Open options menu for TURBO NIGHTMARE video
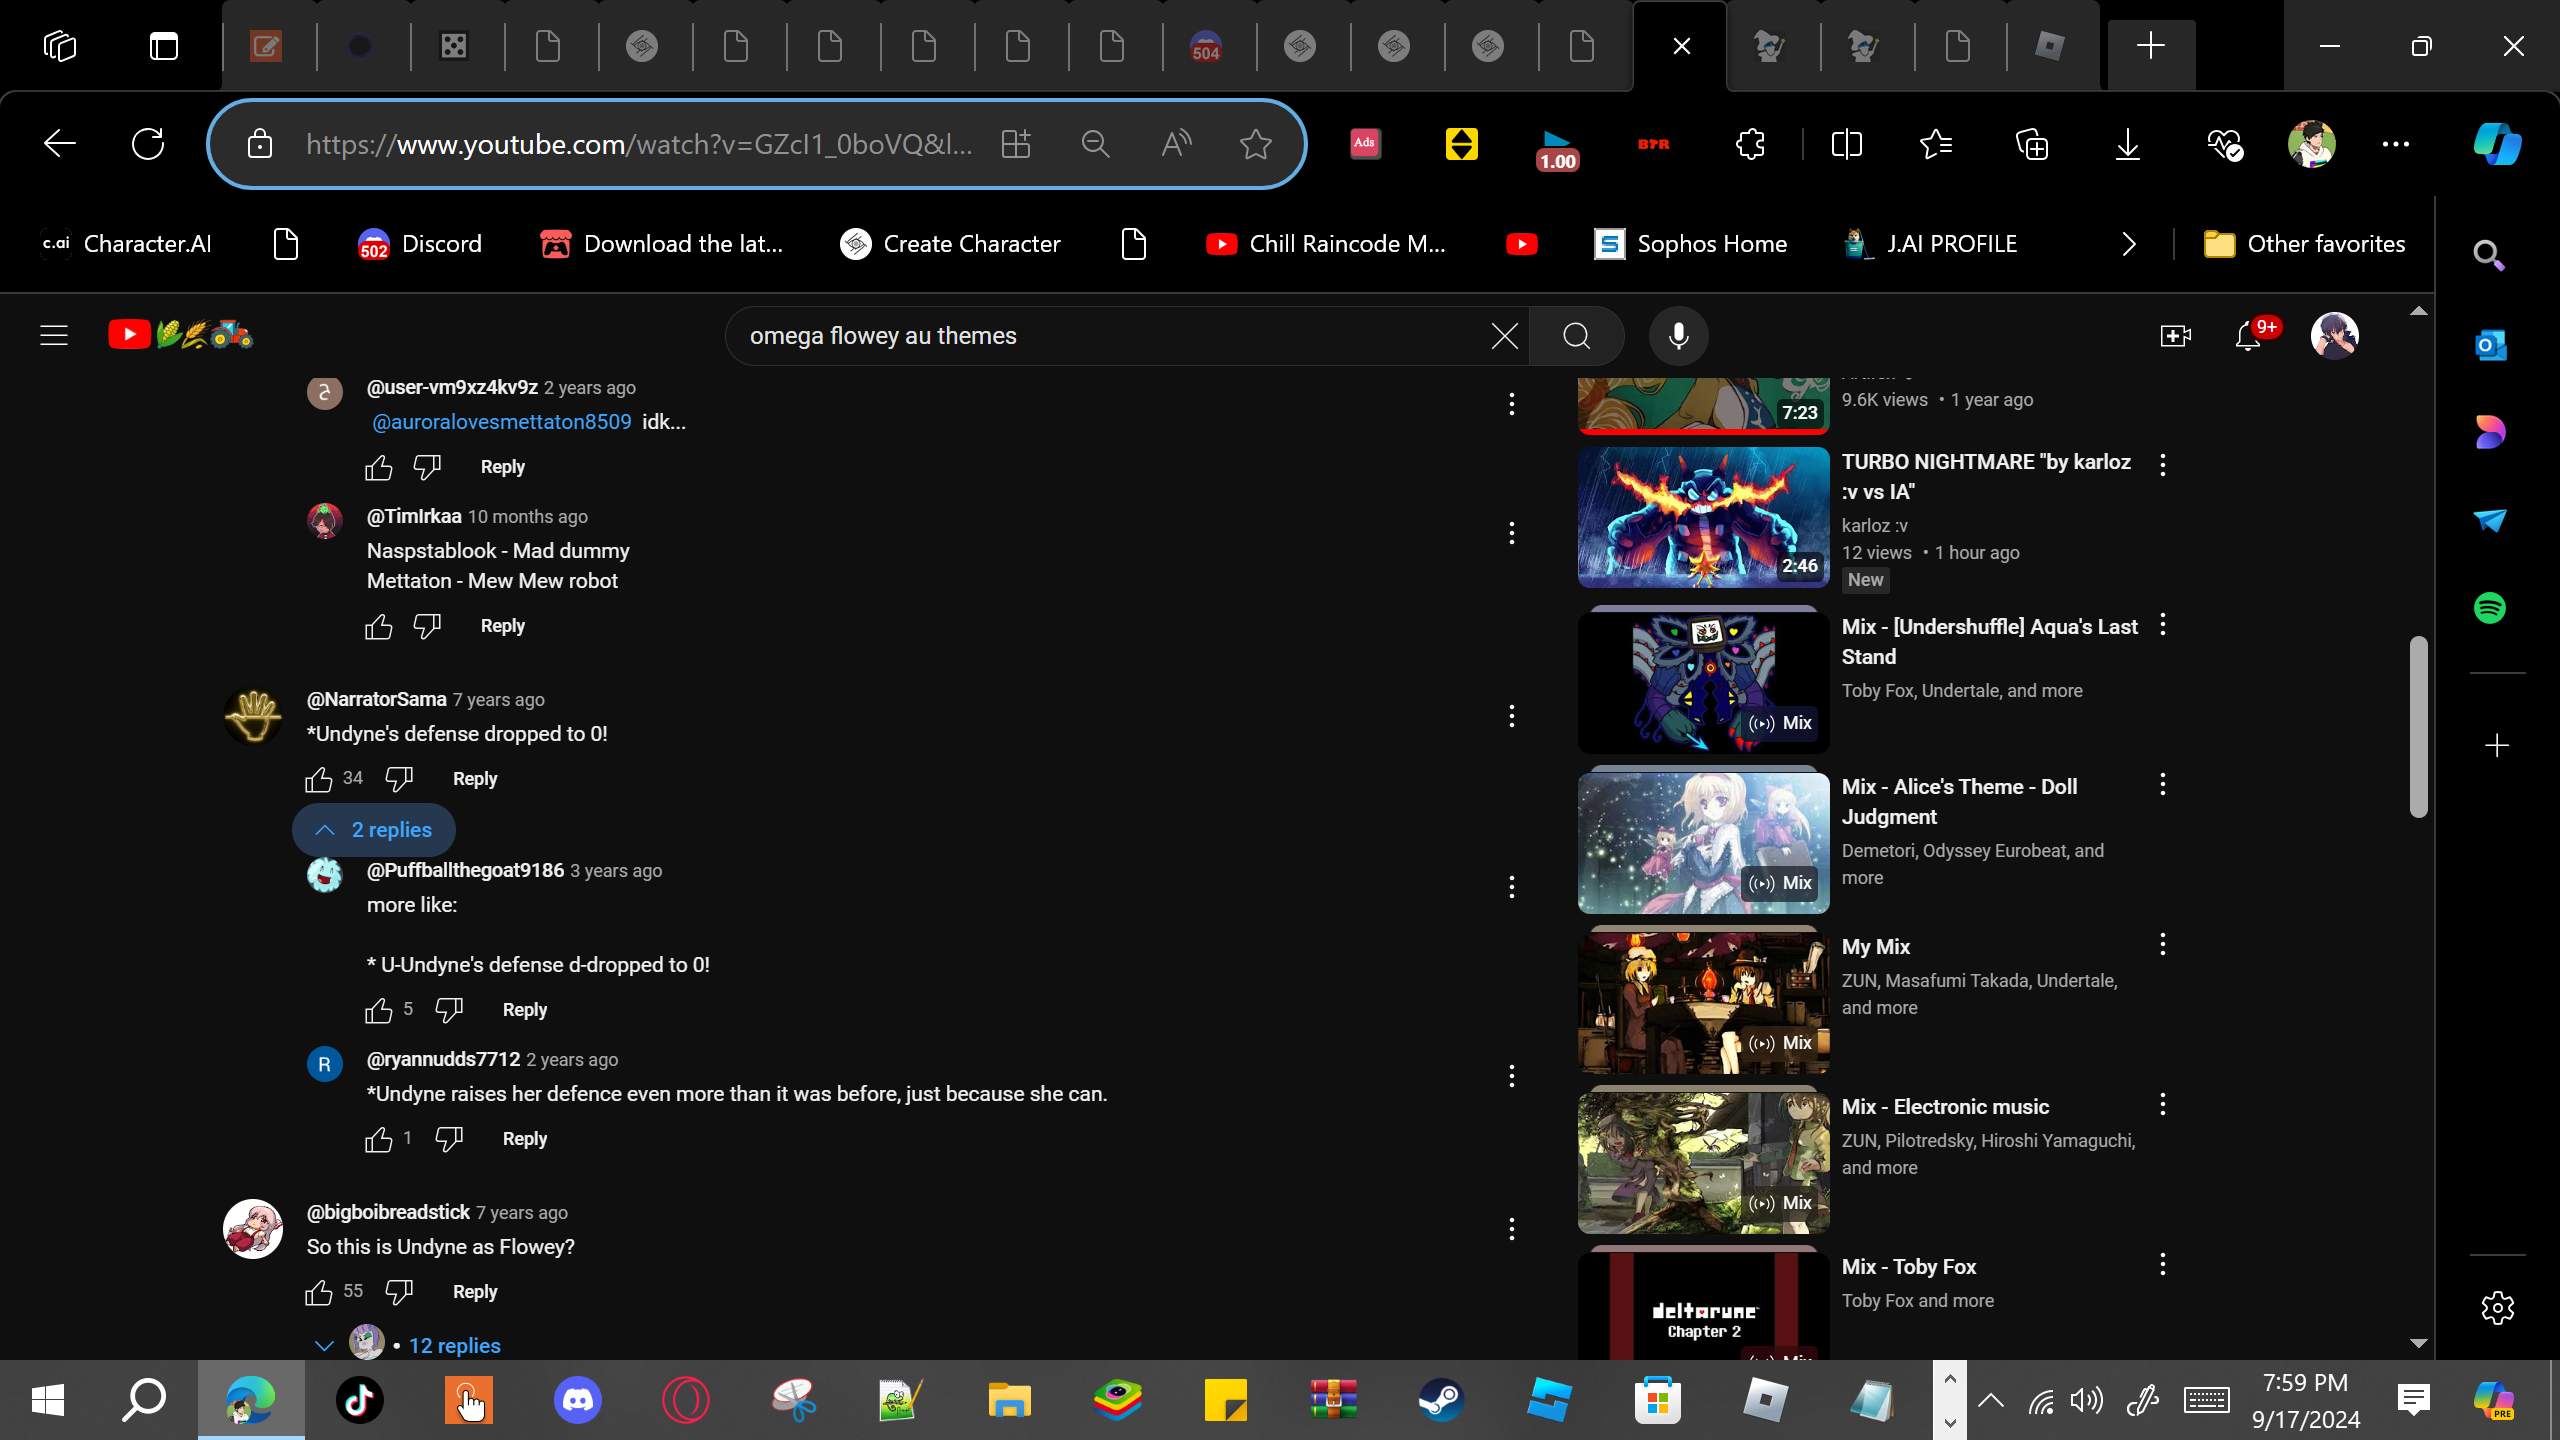2560x1440 pixels. tap(2162, 465)
